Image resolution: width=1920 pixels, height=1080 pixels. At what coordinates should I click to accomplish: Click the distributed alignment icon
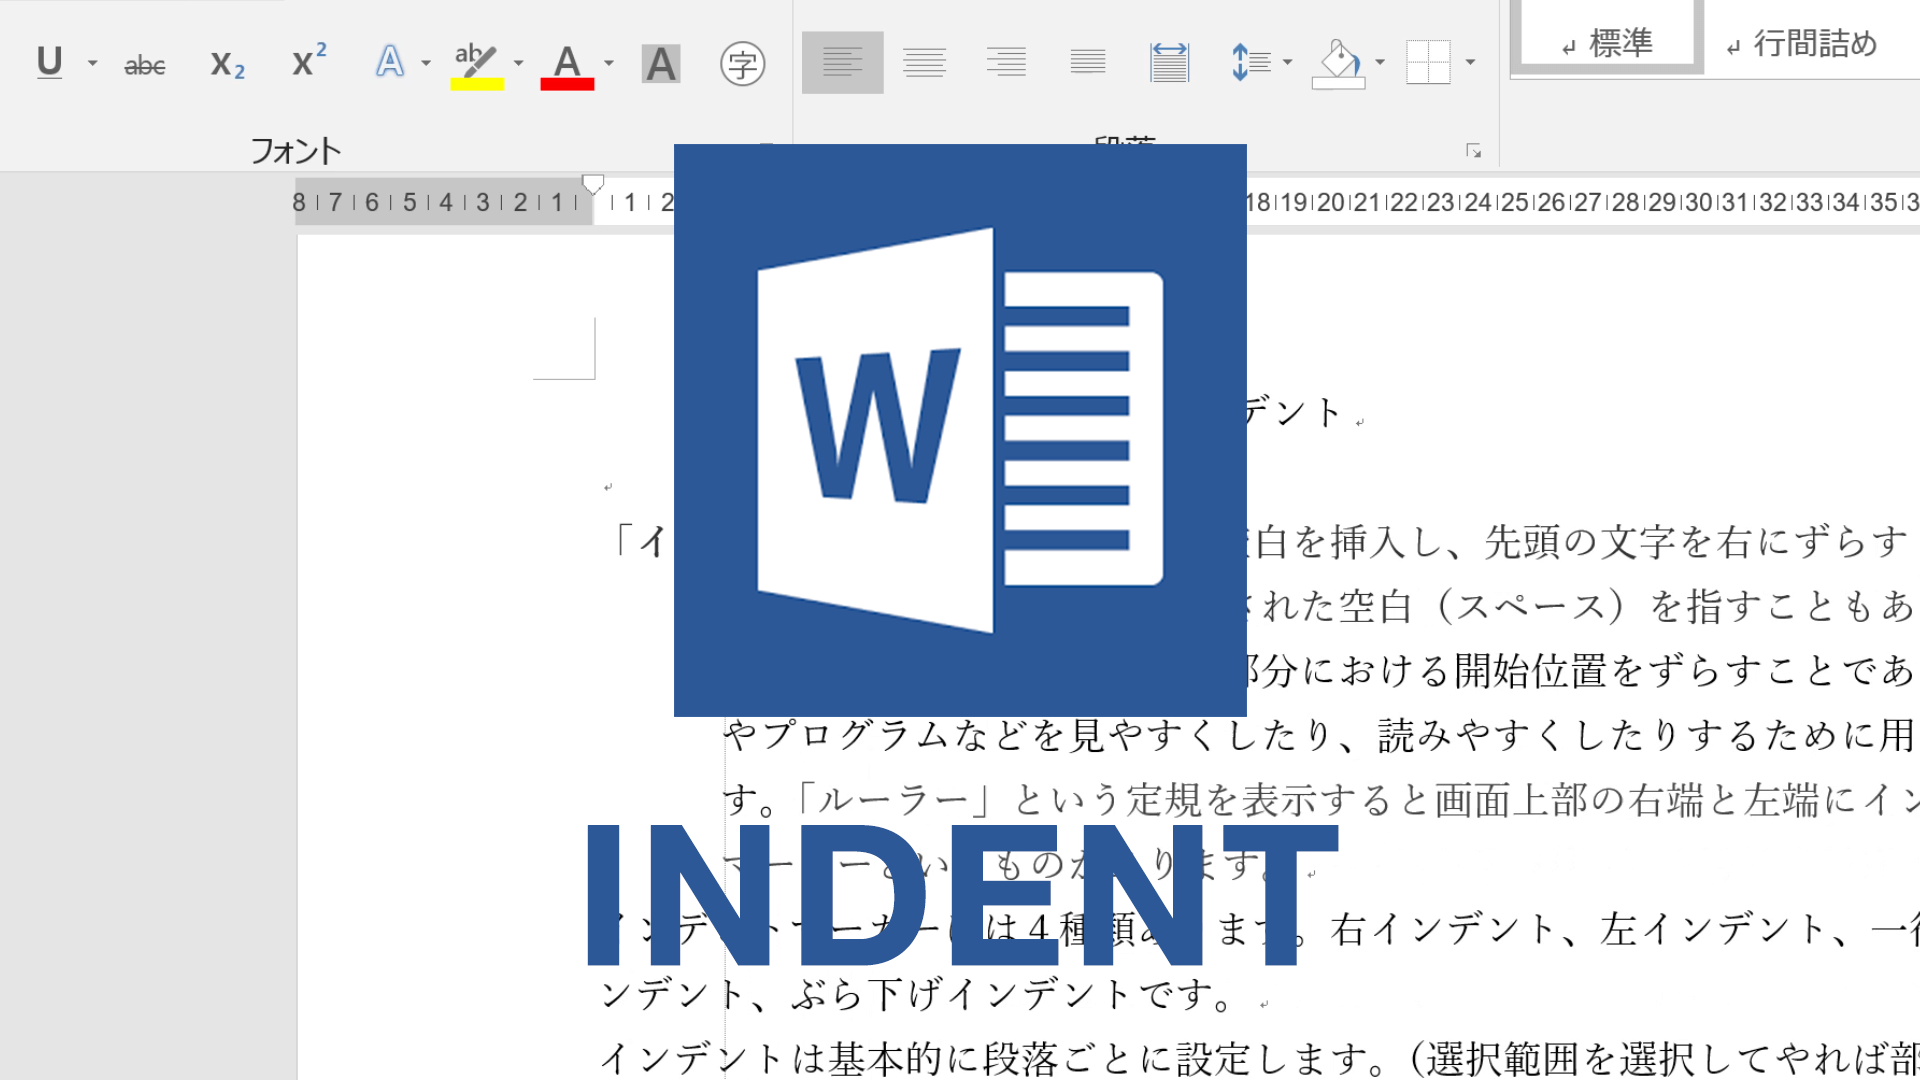[x=1169, y=62]
